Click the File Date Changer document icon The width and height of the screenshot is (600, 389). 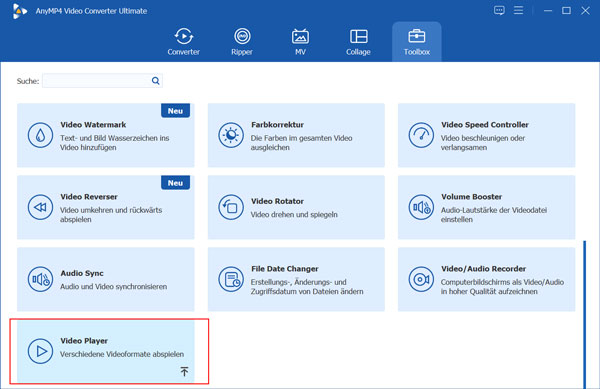coord(231,279)
